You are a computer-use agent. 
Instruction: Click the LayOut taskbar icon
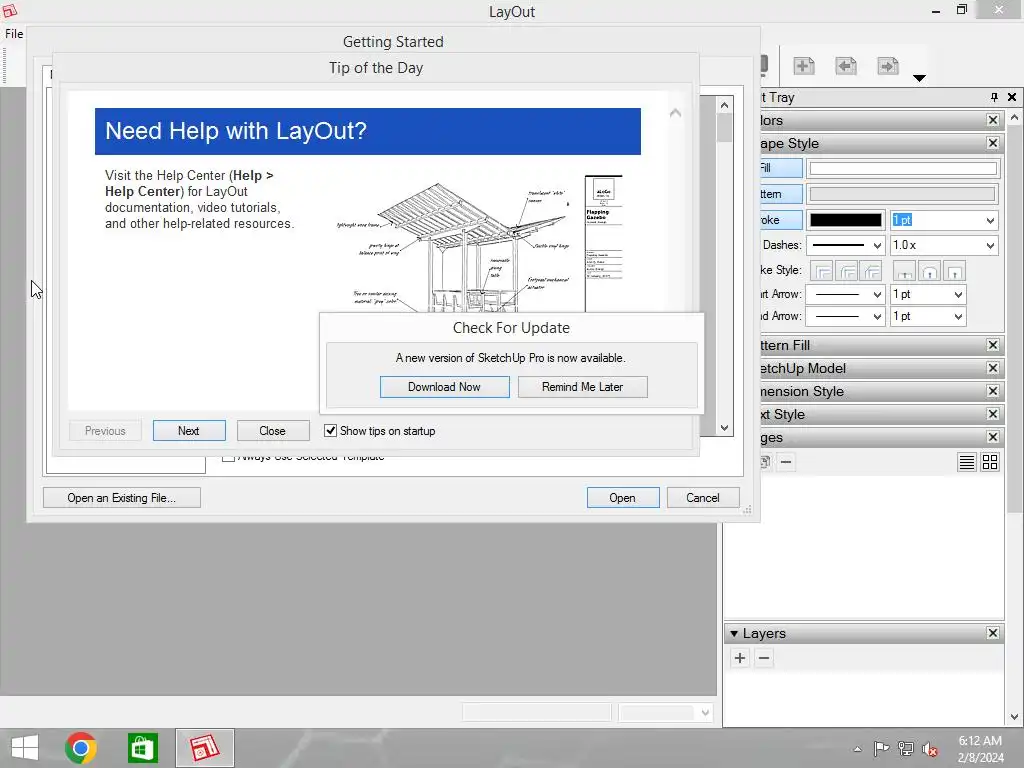tap(204, 748)
